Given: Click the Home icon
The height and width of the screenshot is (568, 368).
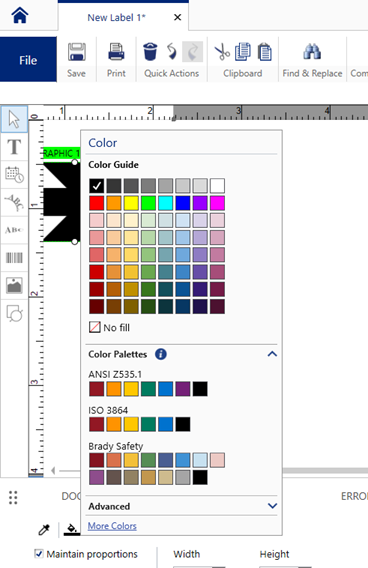Looking at the screenshot, I should coord(20,15).
